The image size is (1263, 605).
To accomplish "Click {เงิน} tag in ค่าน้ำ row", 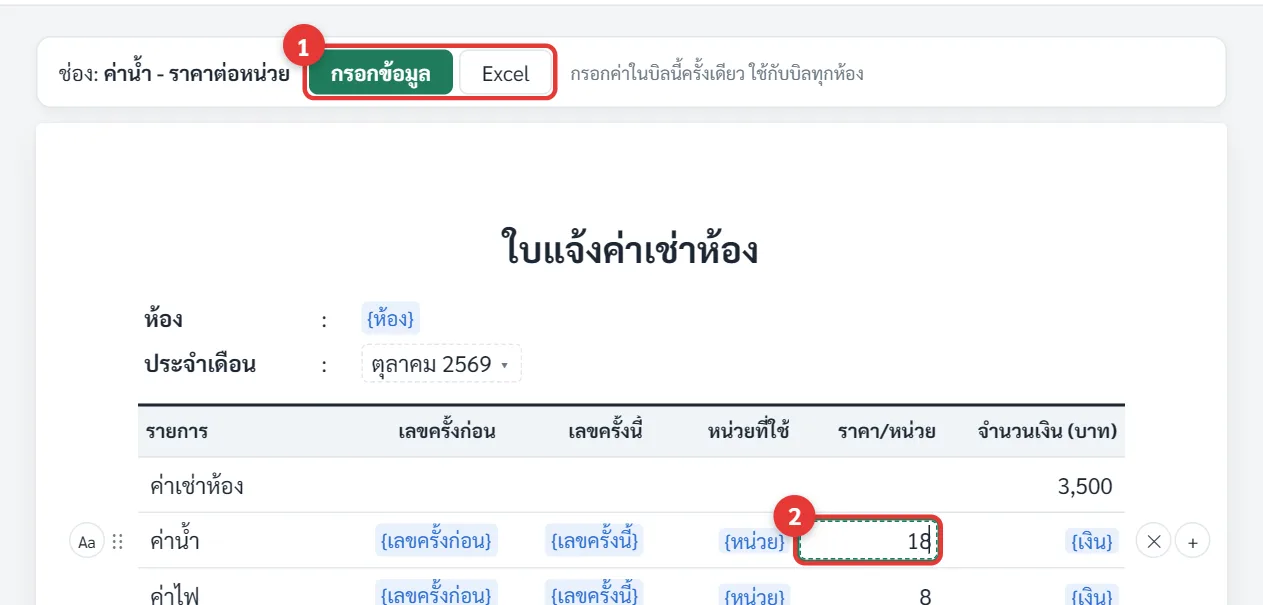I will click(x=1091, y=542).
